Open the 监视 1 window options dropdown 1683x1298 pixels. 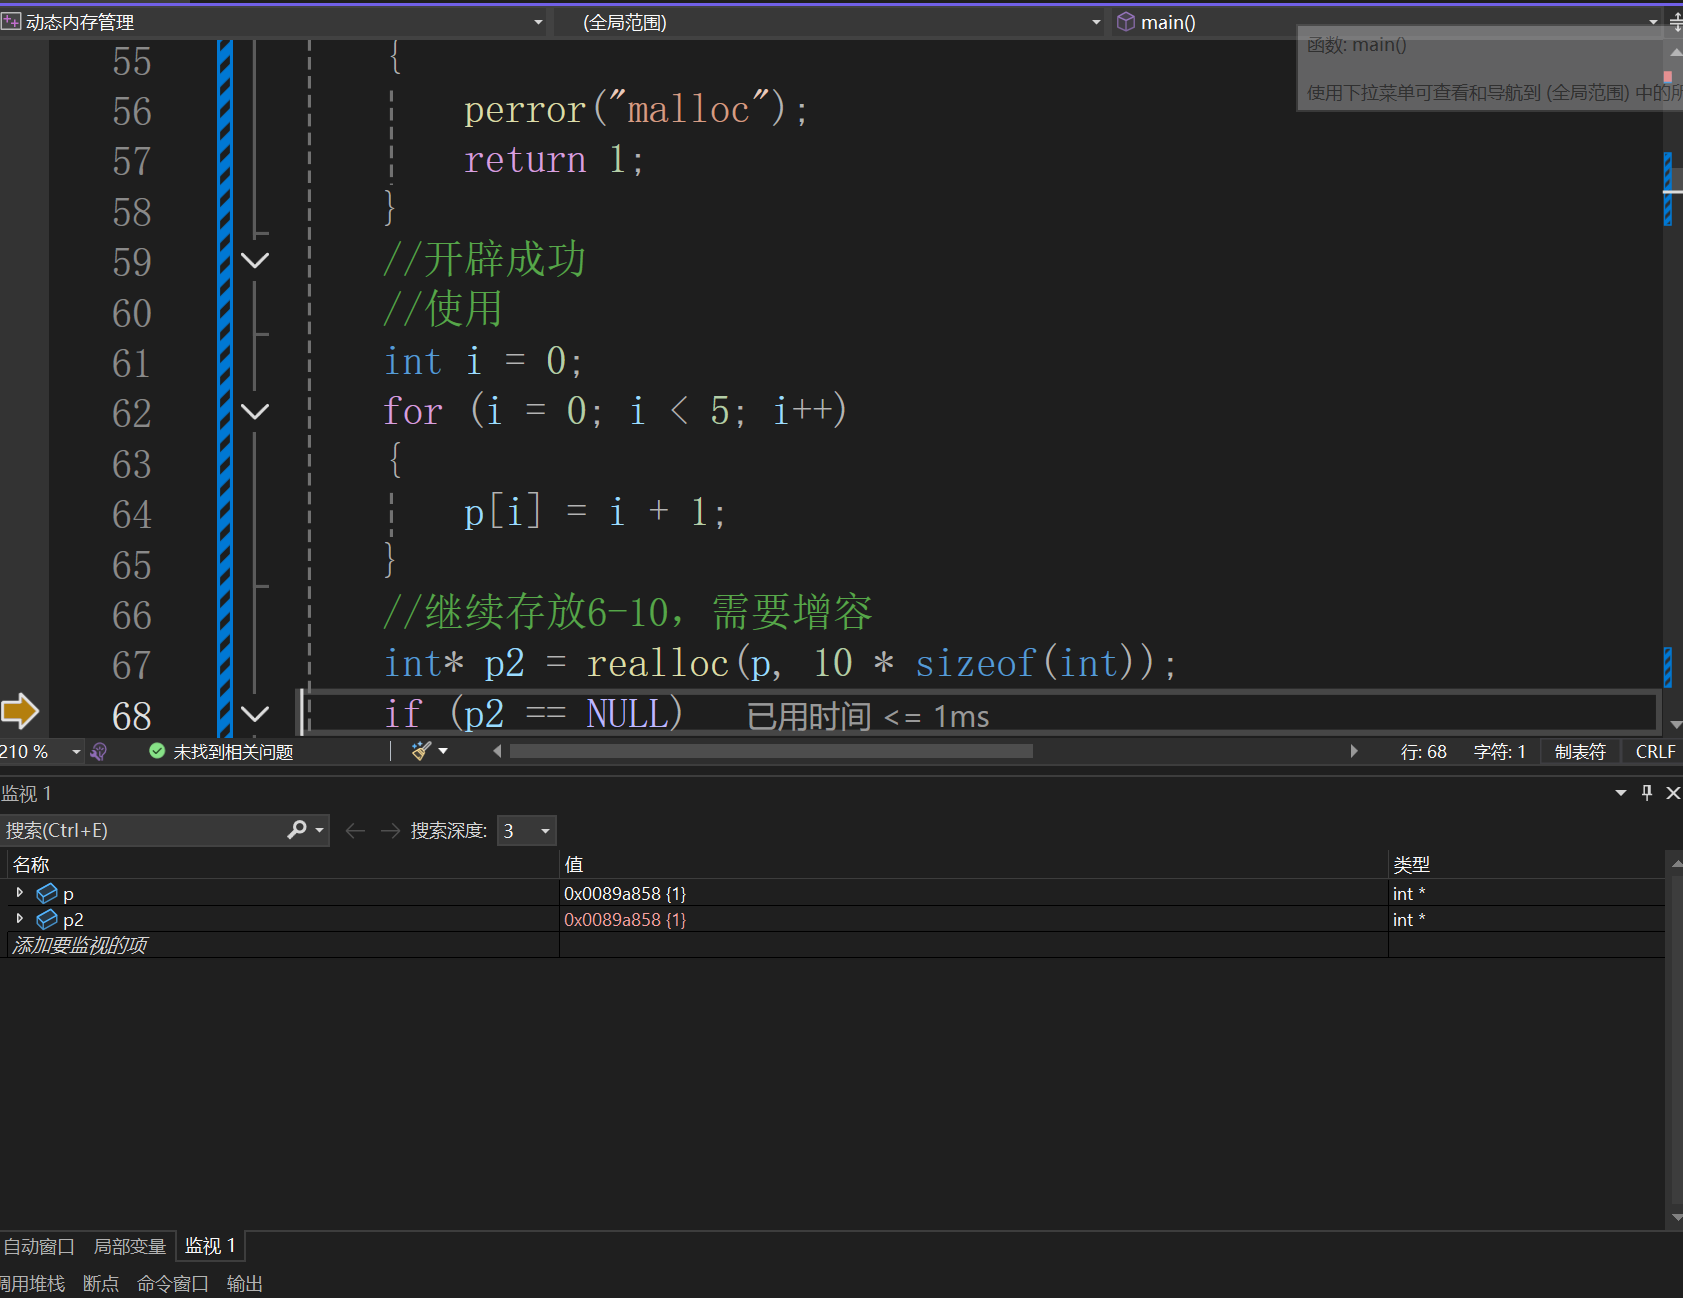[x=1621, y=793]
